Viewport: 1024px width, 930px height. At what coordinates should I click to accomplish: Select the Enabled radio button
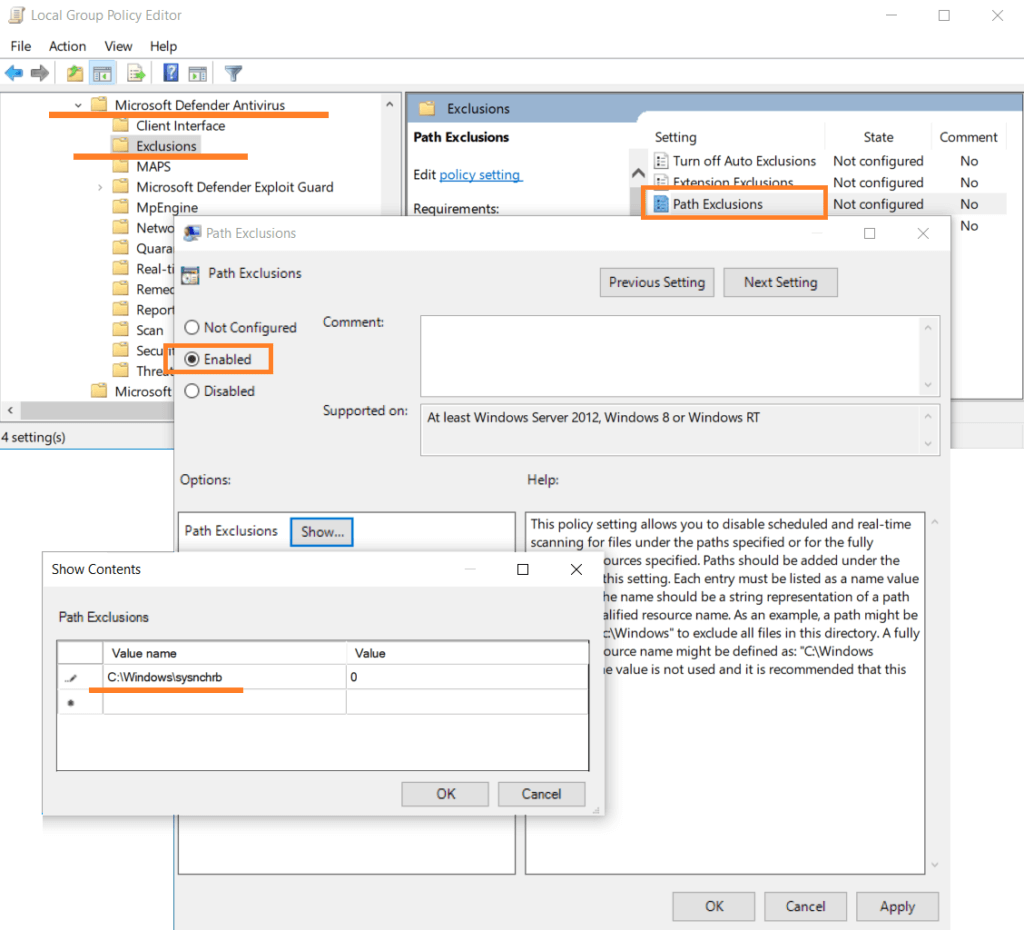(192, 359)
